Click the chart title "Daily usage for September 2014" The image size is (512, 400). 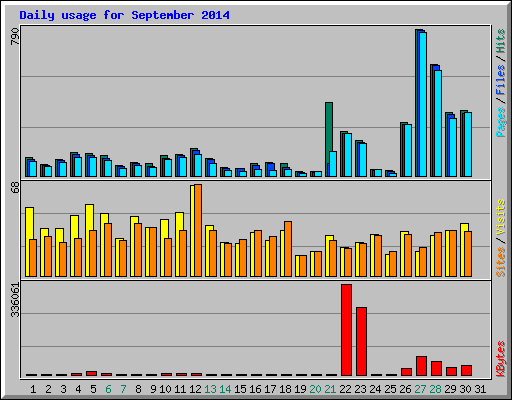[x=124, y=15]
